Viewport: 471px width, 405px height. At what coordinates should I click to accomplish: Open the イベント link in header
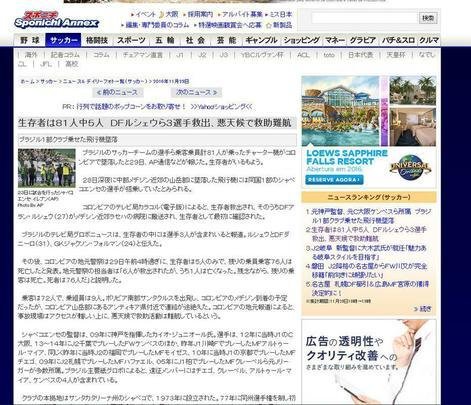145,15
